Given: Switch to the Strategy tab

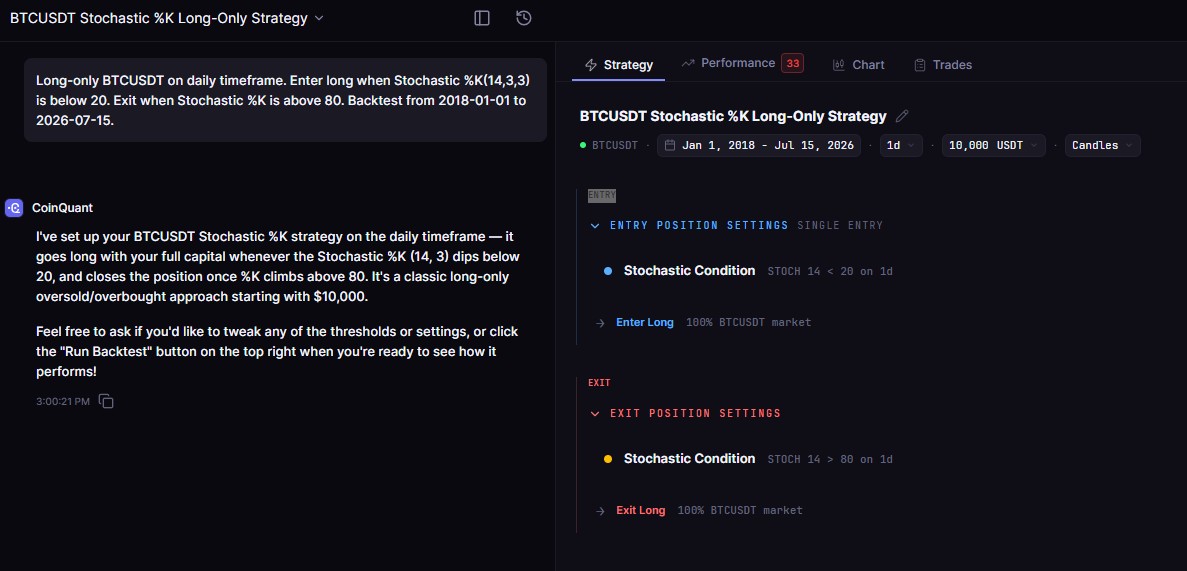Looking at the screenshot, I should point(619,65).
